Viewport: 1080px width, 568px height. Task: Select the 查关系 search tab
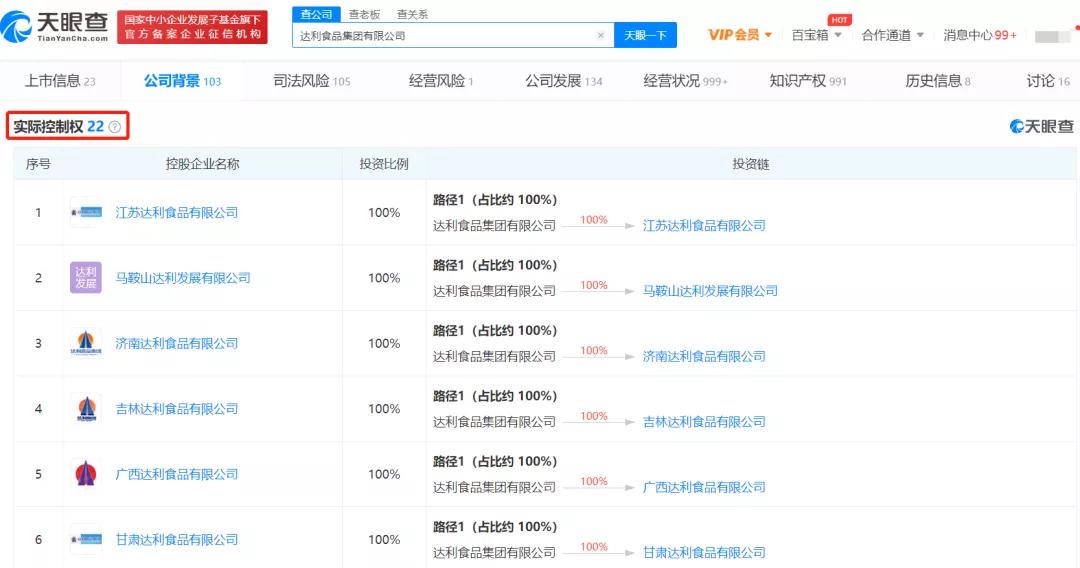pyautogui.click(x=413, y=14)
